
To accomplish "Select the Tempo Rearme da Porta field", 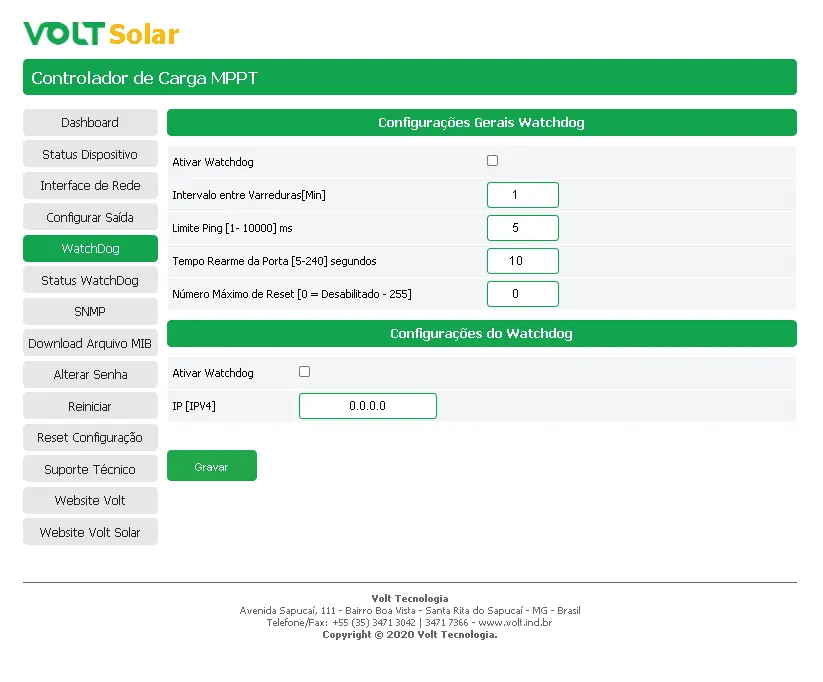I will [x=523, y=261].
